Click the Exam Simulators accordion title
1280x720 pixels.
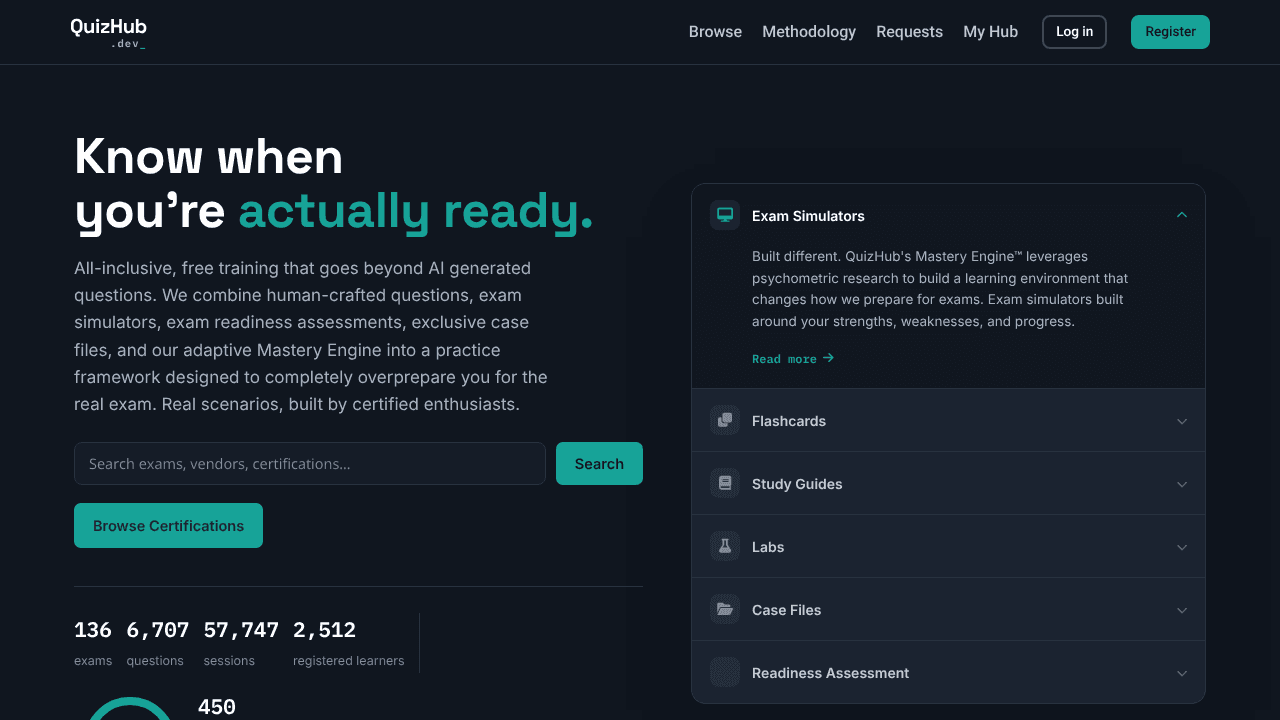click(808, 216)
